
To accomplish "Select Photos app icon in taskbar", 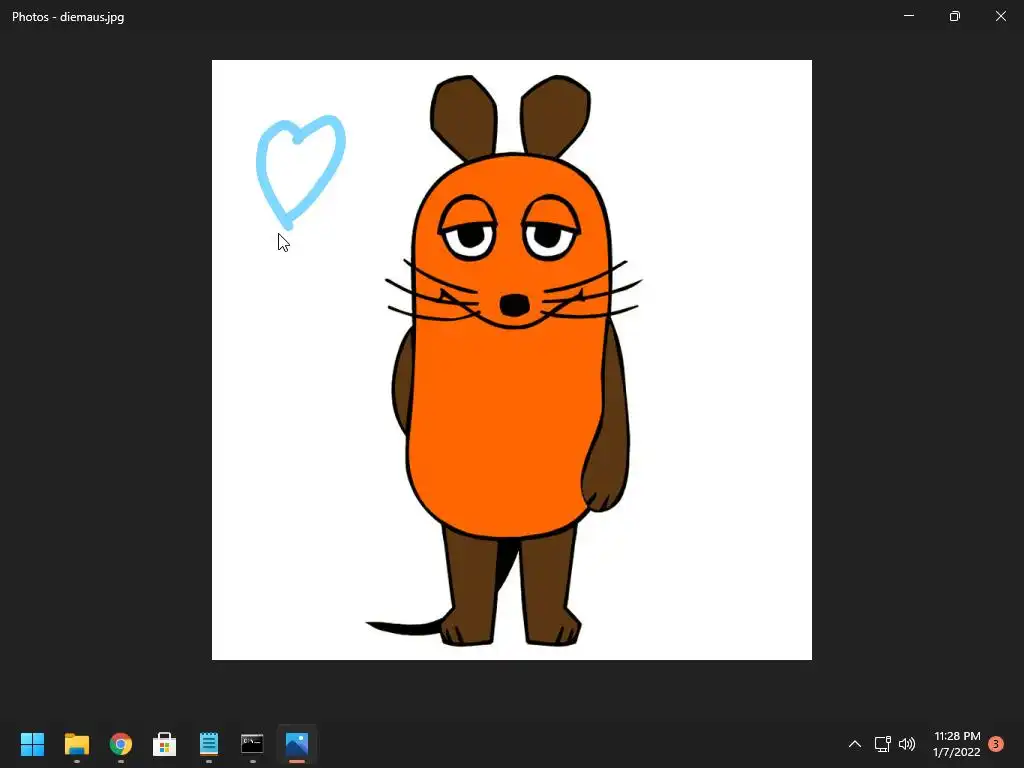I will pyautogui.click(x=296, y=744).
